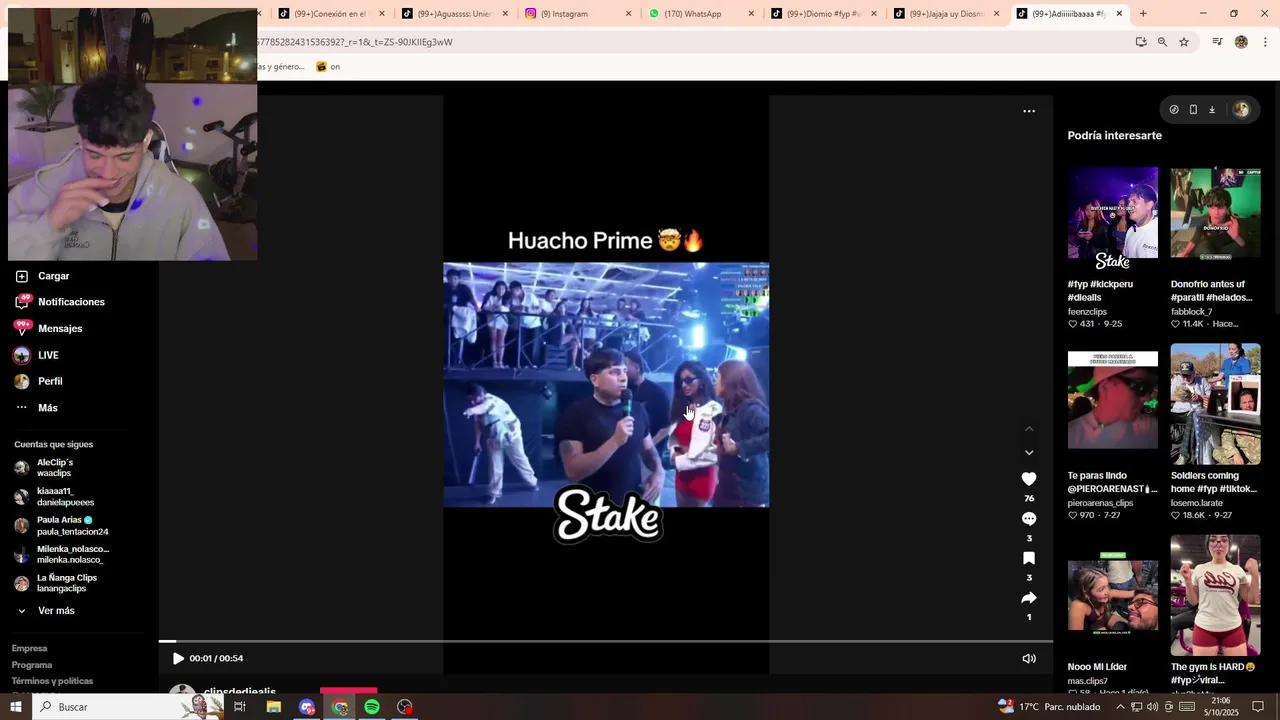Image resolution: width=1280 pixels, height=720 pixels.
Task: Open the Chrome three-dot menu
Action: point(1265,42)
